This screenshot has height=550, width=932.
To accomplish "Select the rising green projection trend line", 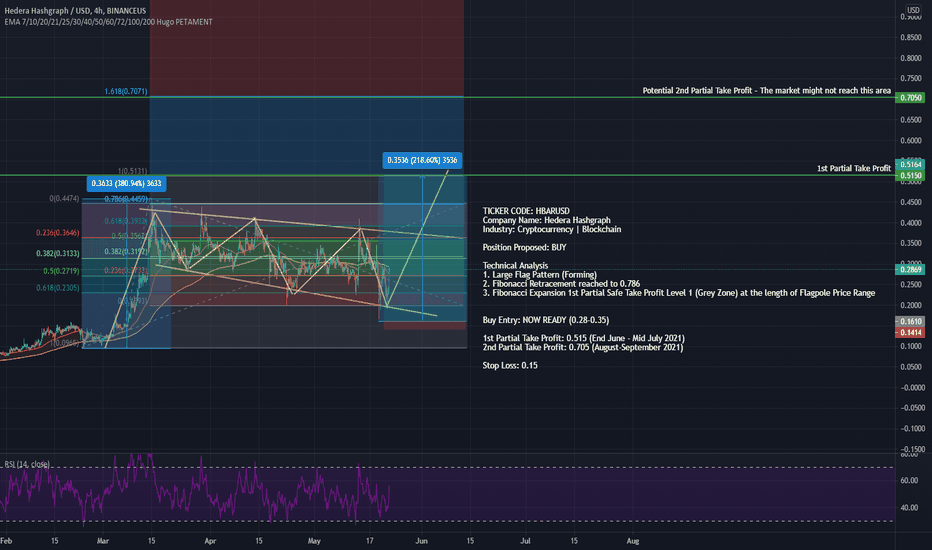I will tap(418, 238).
